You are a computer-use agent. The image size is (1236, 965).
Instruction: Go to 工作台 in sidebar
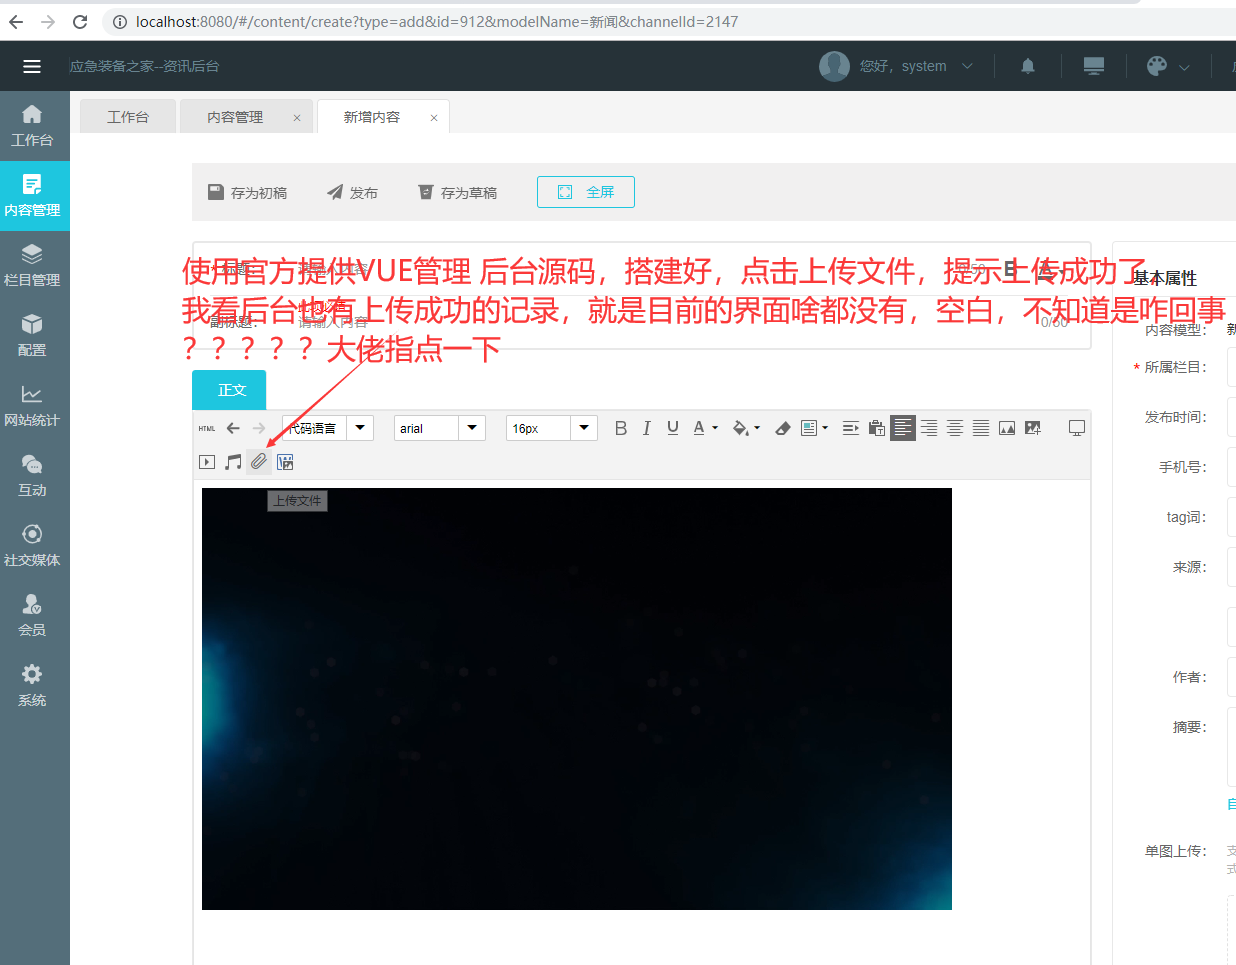pos(32,126)
